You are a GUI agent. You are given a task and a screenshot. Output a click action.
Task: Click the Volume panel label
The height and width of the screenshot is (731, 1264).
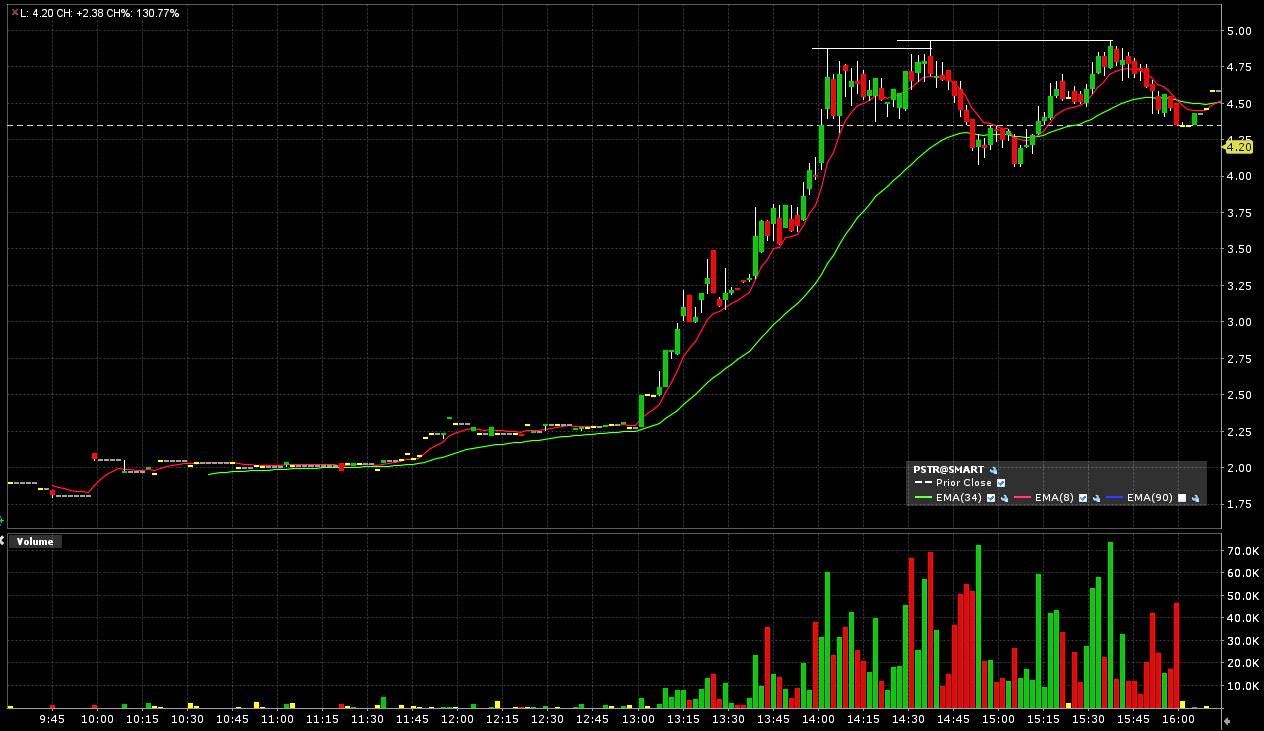coord(34,541)
